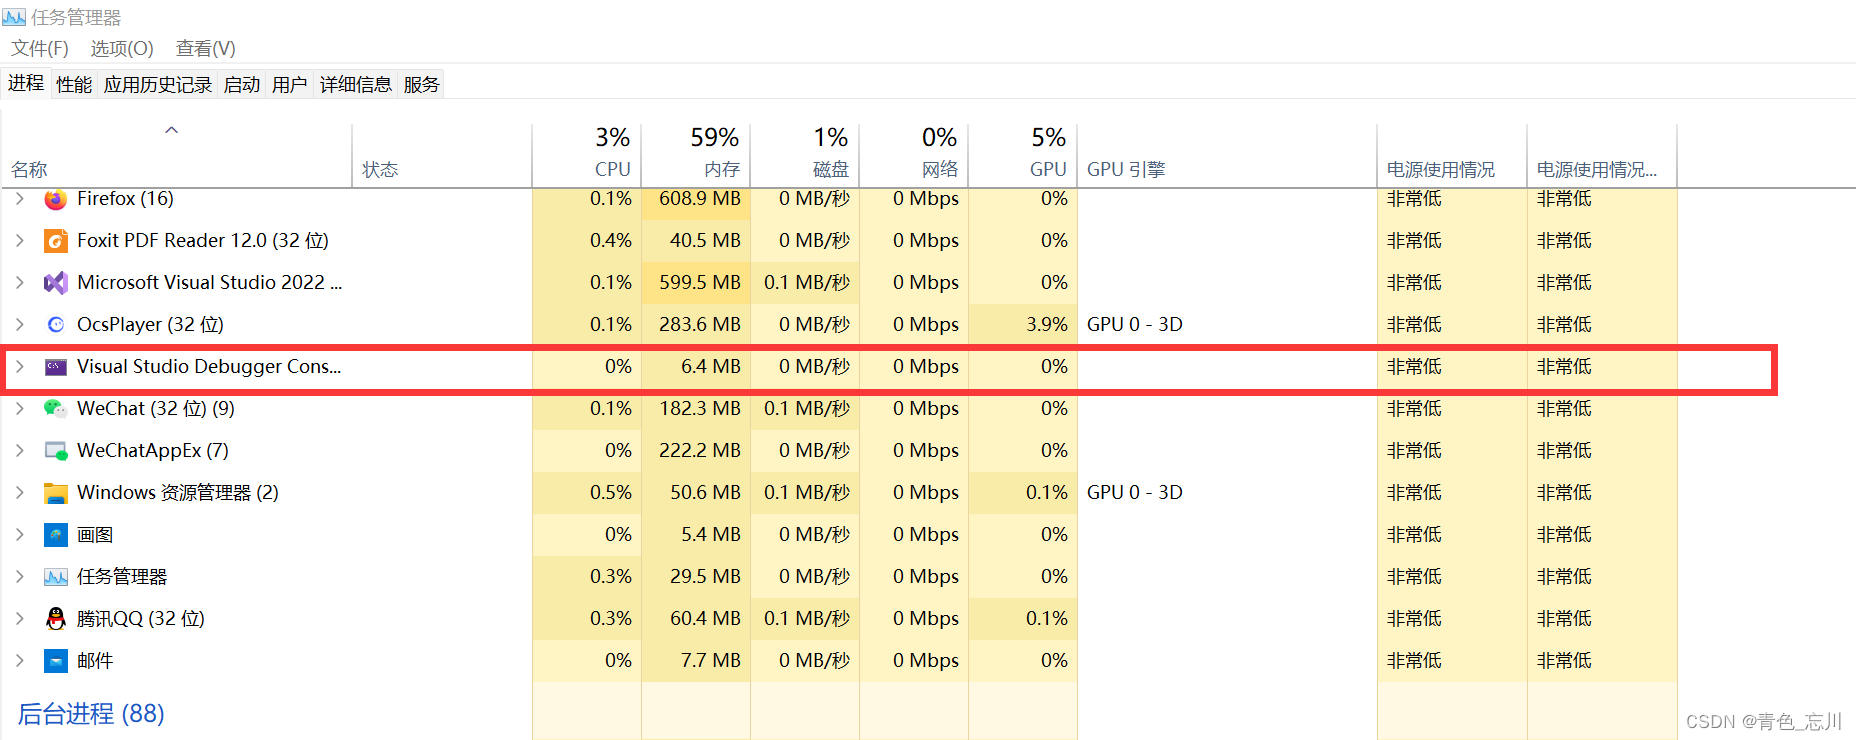Sort by the 名称 column header
This screenshot has width=1856, height=740.
point(177,155)
